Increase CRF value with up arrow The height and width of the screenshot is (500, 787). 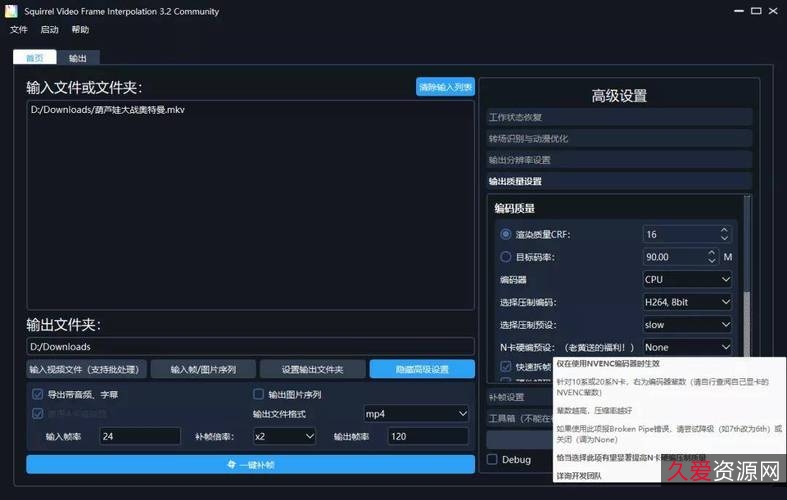(724, 230)
